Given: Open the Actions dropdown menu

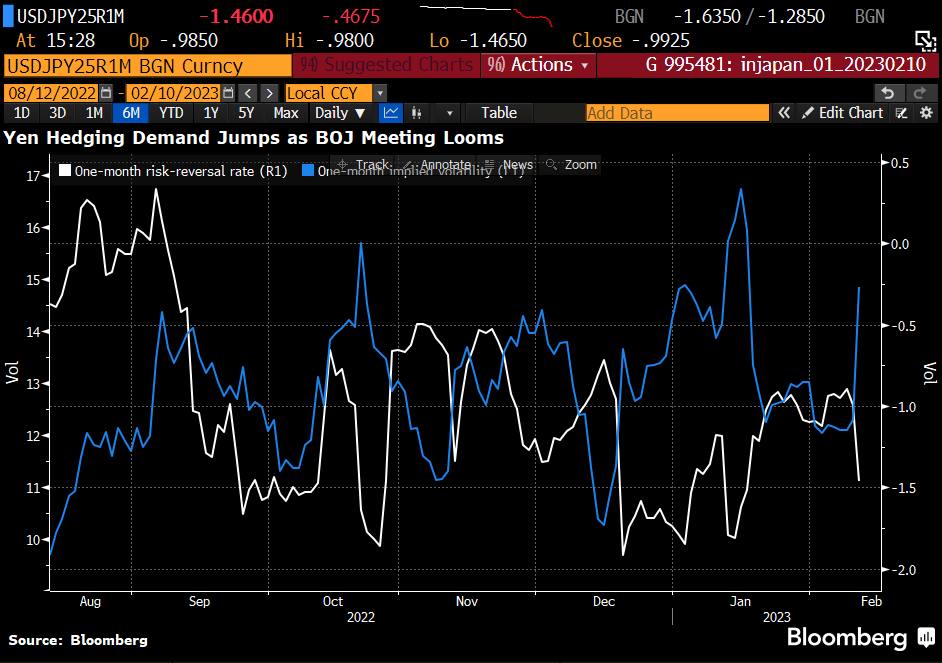Looking at the screenshot, I should pyautogui.click(x=538, y=65).
